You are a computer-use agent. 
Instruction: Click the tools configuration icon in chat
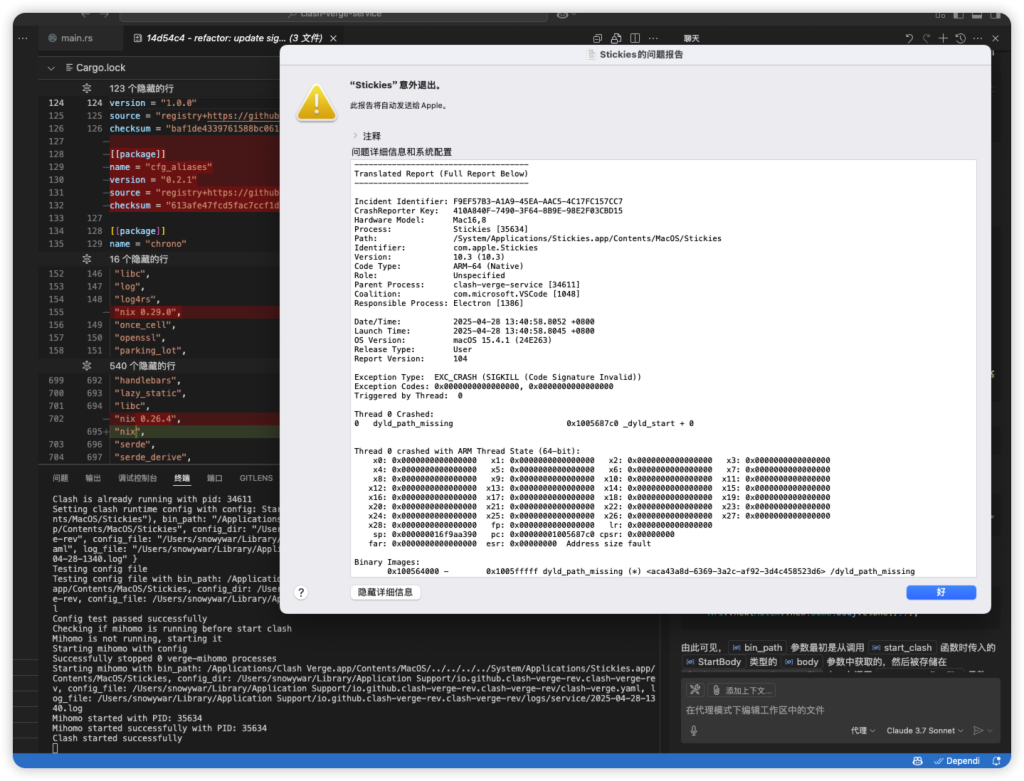[695, 690]
